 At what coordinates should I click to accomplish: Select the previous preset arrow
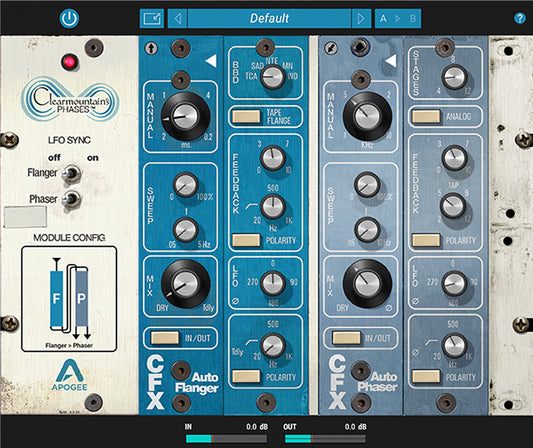pyautogui.click(x=178, y=18)
